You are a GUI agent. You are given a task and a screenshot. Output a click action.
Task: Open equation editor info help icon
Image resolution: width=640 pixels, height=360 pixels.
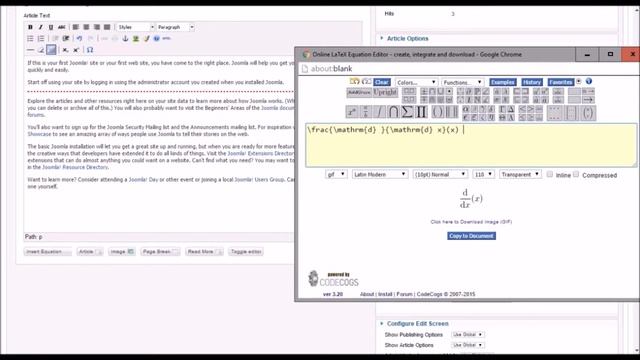589,82
